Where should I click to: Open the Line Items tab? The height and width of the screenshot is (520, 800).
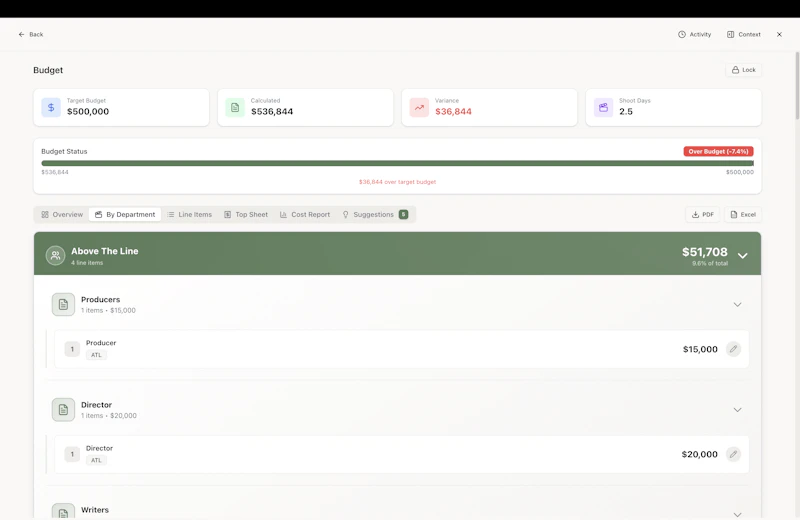click(x=189, y=214)
